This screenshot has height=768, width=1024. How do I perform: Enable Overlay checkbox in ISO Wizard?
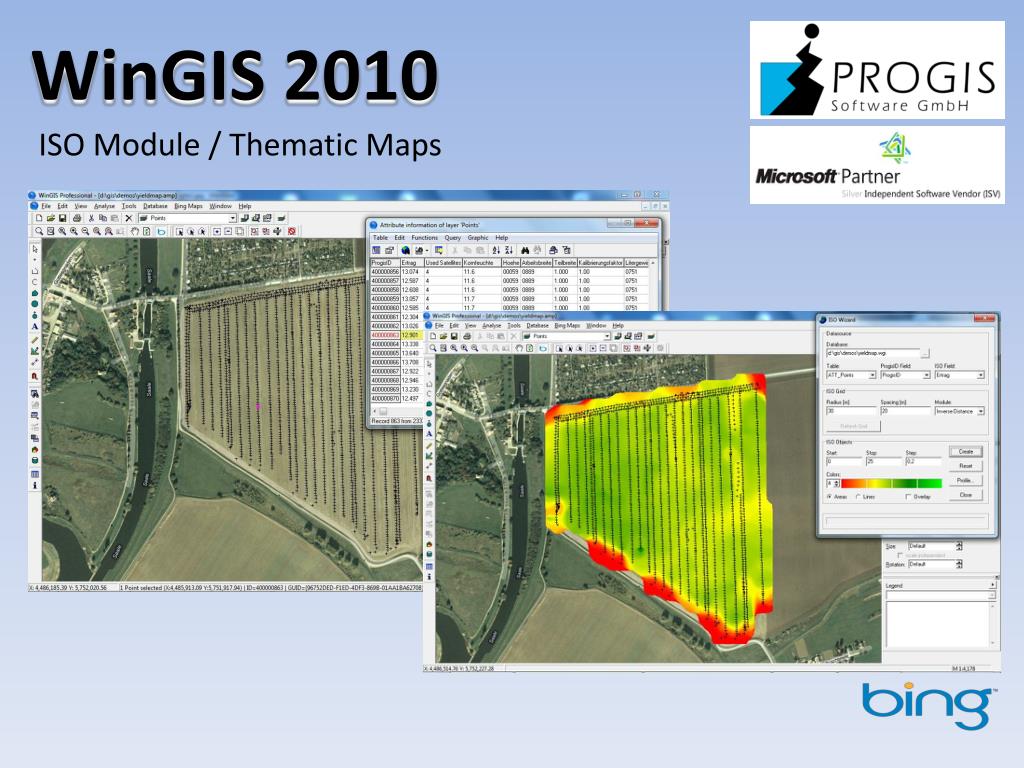tap(908, 496)
